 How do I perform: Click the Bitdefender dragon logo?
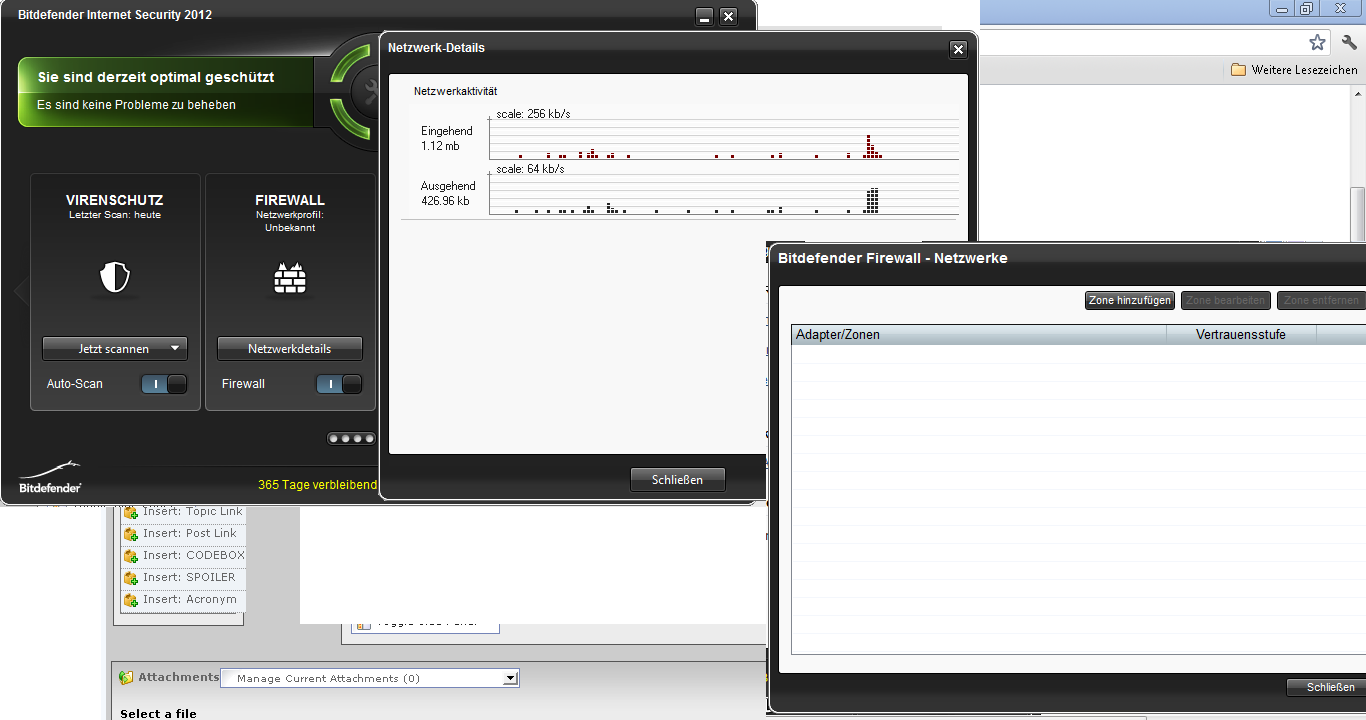pos(50,477)
